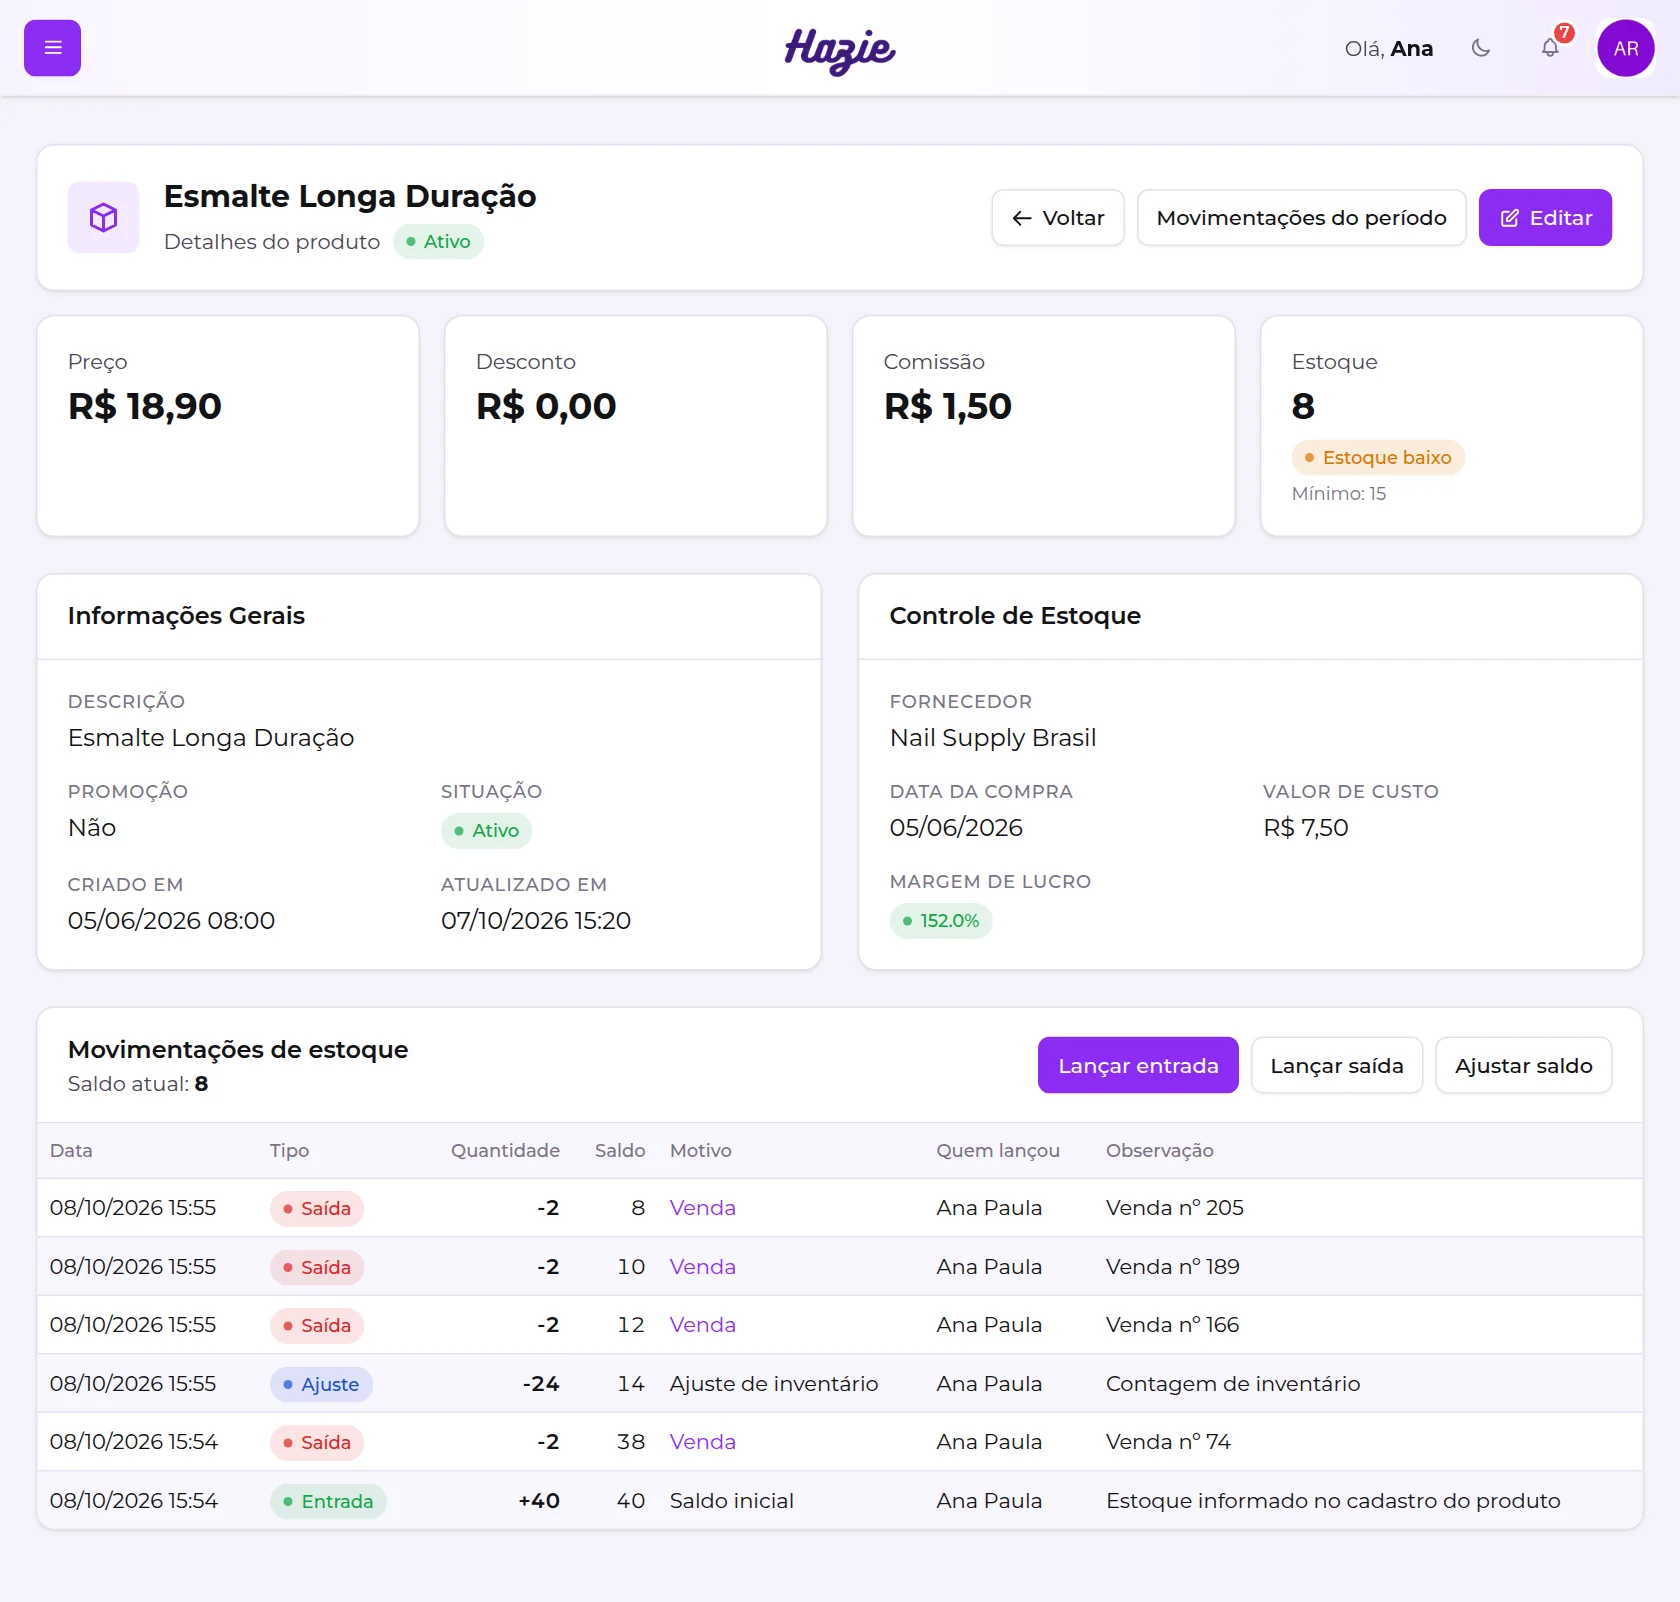
Task: Click the +40 quantity cell
Action: point(539,1501)
